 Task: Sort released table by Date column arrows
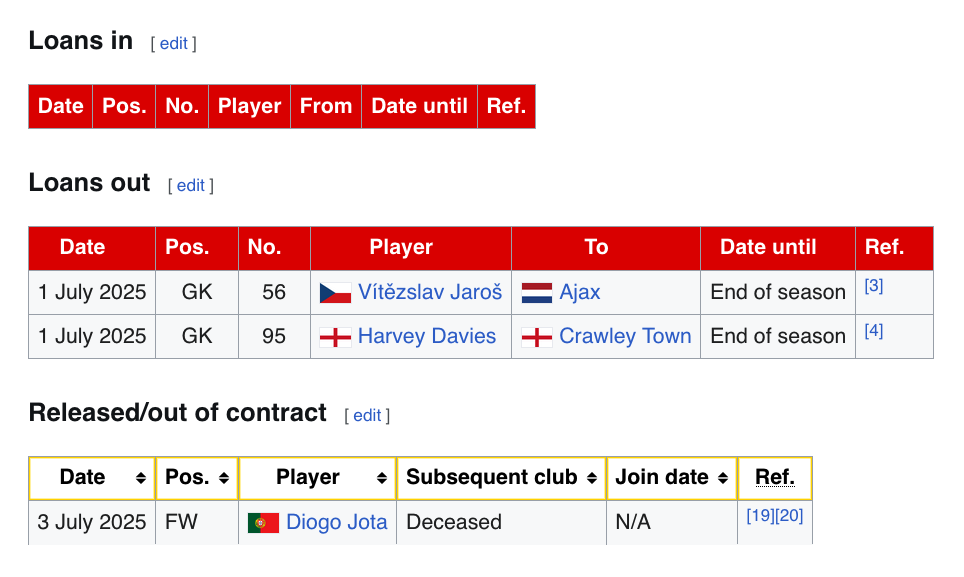pyautogui.click(x=141, y=478)
